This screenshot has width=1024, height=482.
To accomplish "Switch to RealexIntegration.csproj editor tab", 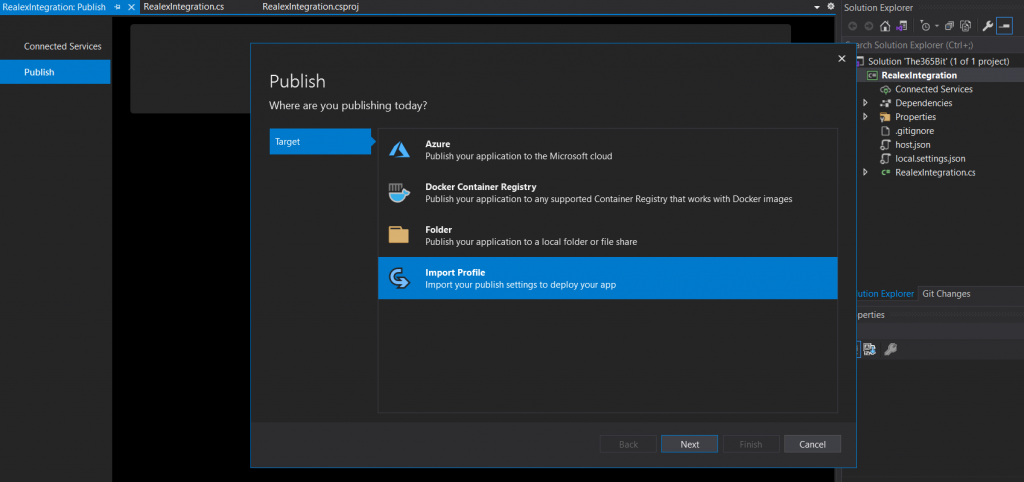I will [310, 7].
